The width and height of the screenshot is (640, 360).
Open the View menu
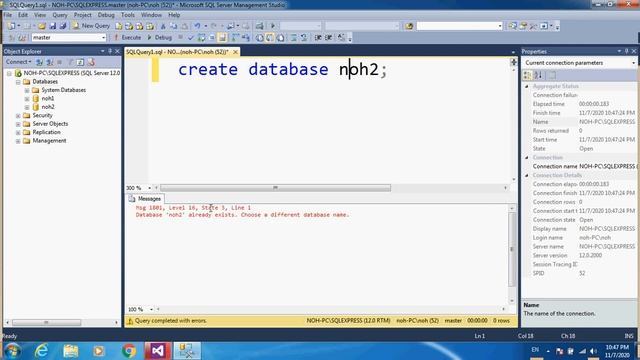40,15
